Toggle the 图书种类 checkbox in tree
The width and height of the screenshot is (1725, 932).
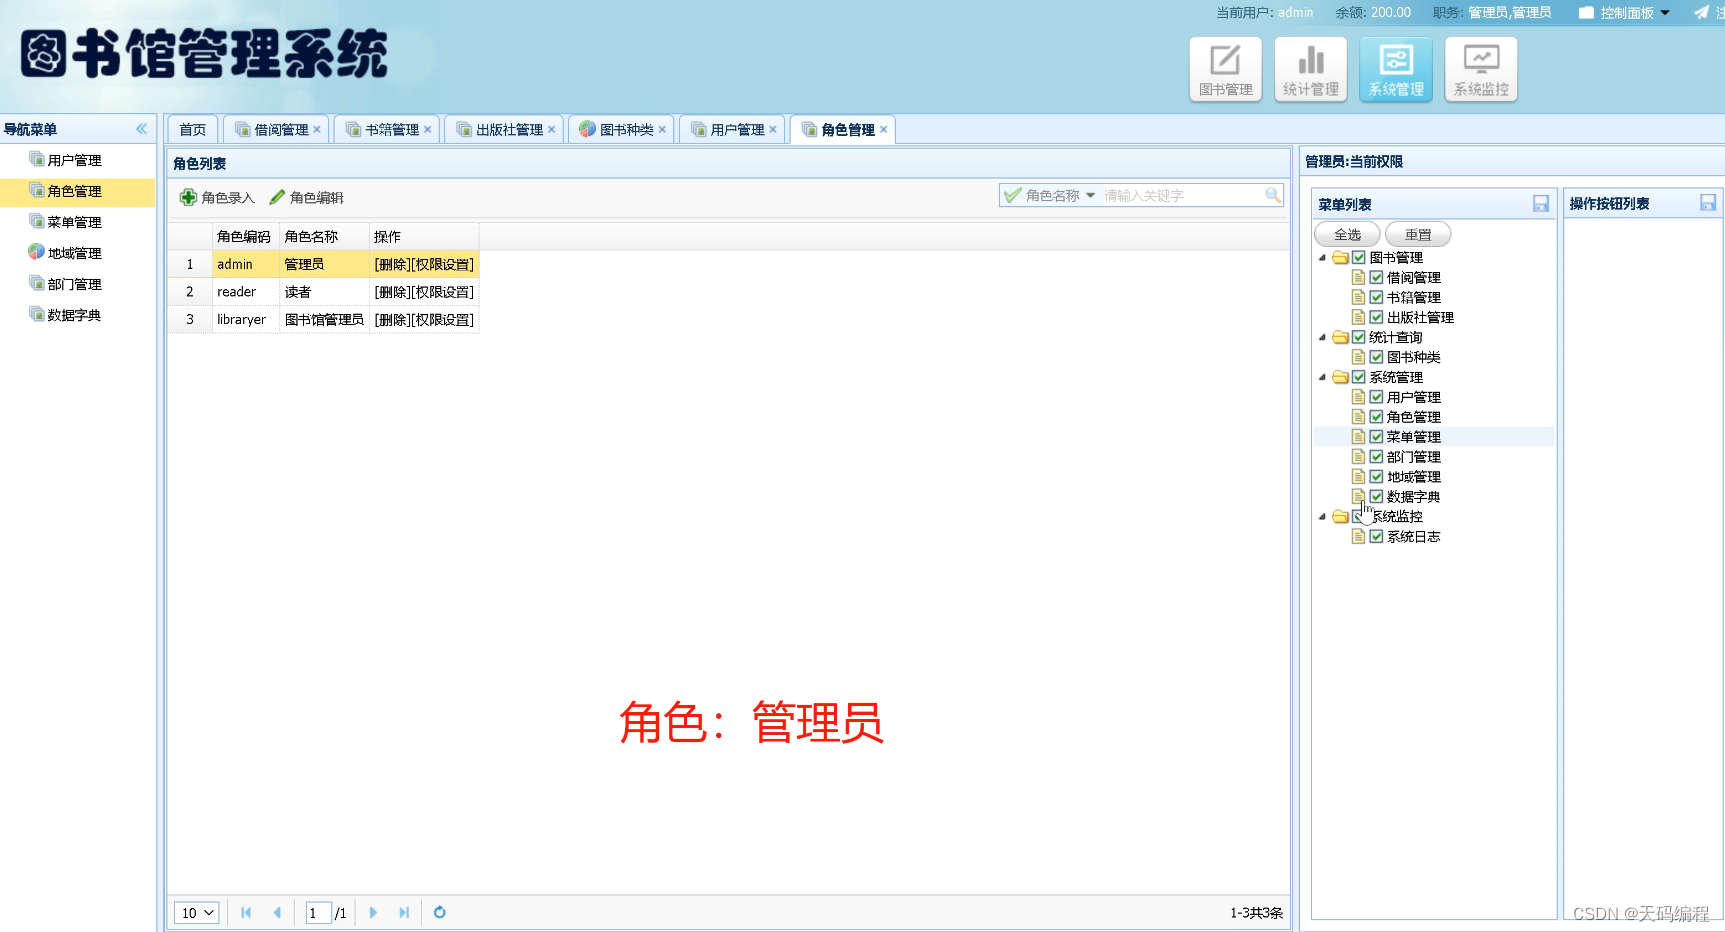click(x=1377, y=357)
